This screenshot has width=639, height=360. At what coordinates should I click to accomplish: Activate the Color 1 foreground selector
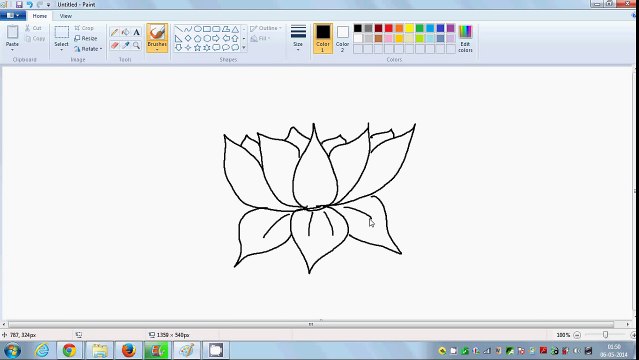pos(323,38)
